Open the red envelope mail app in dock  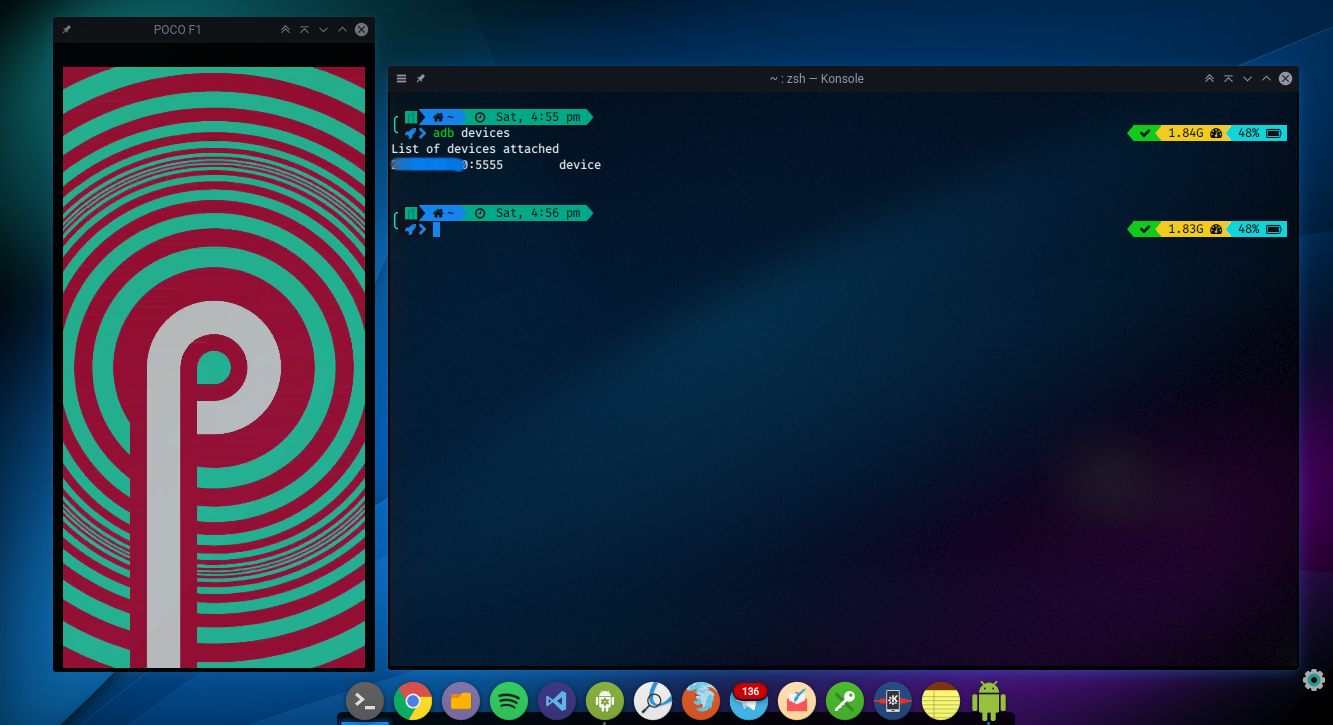pos(797,701)
